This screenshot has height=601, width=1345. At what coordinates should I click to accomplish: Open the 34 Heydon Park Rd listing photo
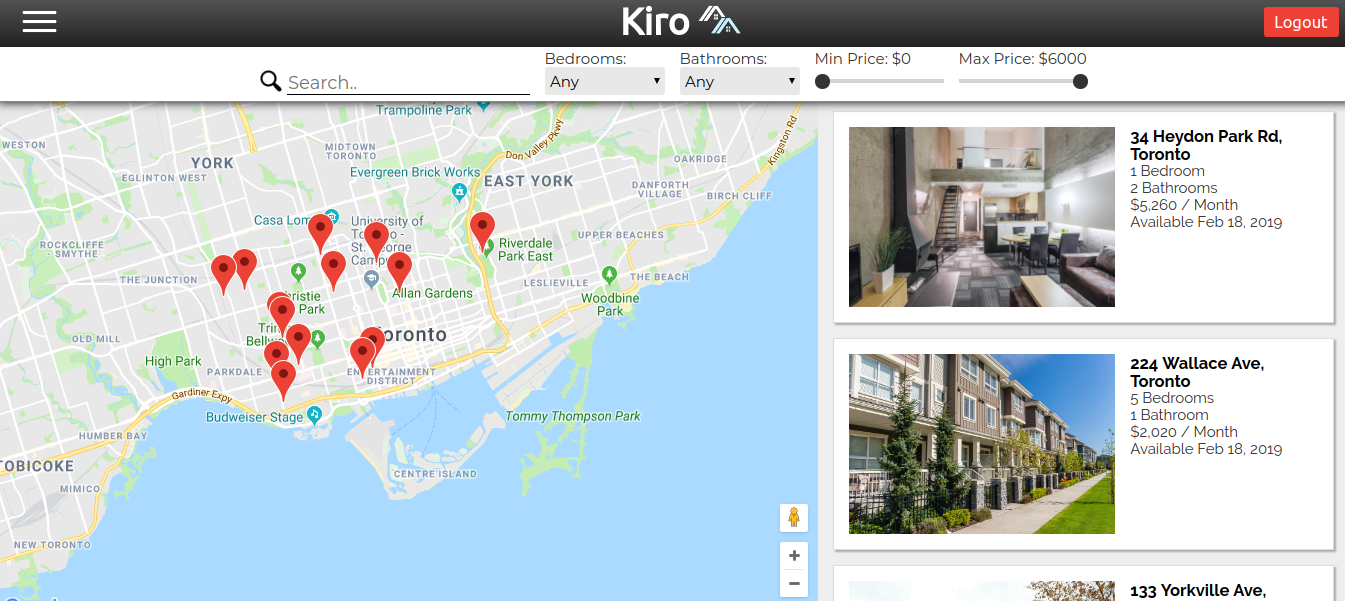(982, 217)
